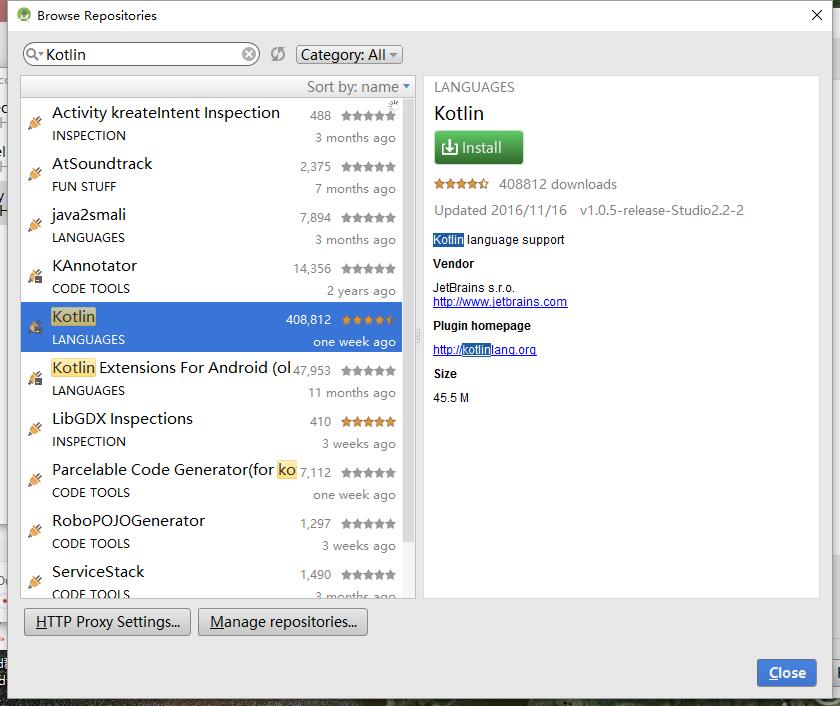Screen dimensions: 840x706
Task: Install the Kotlin plugin
Action: (x=478, y=147)
